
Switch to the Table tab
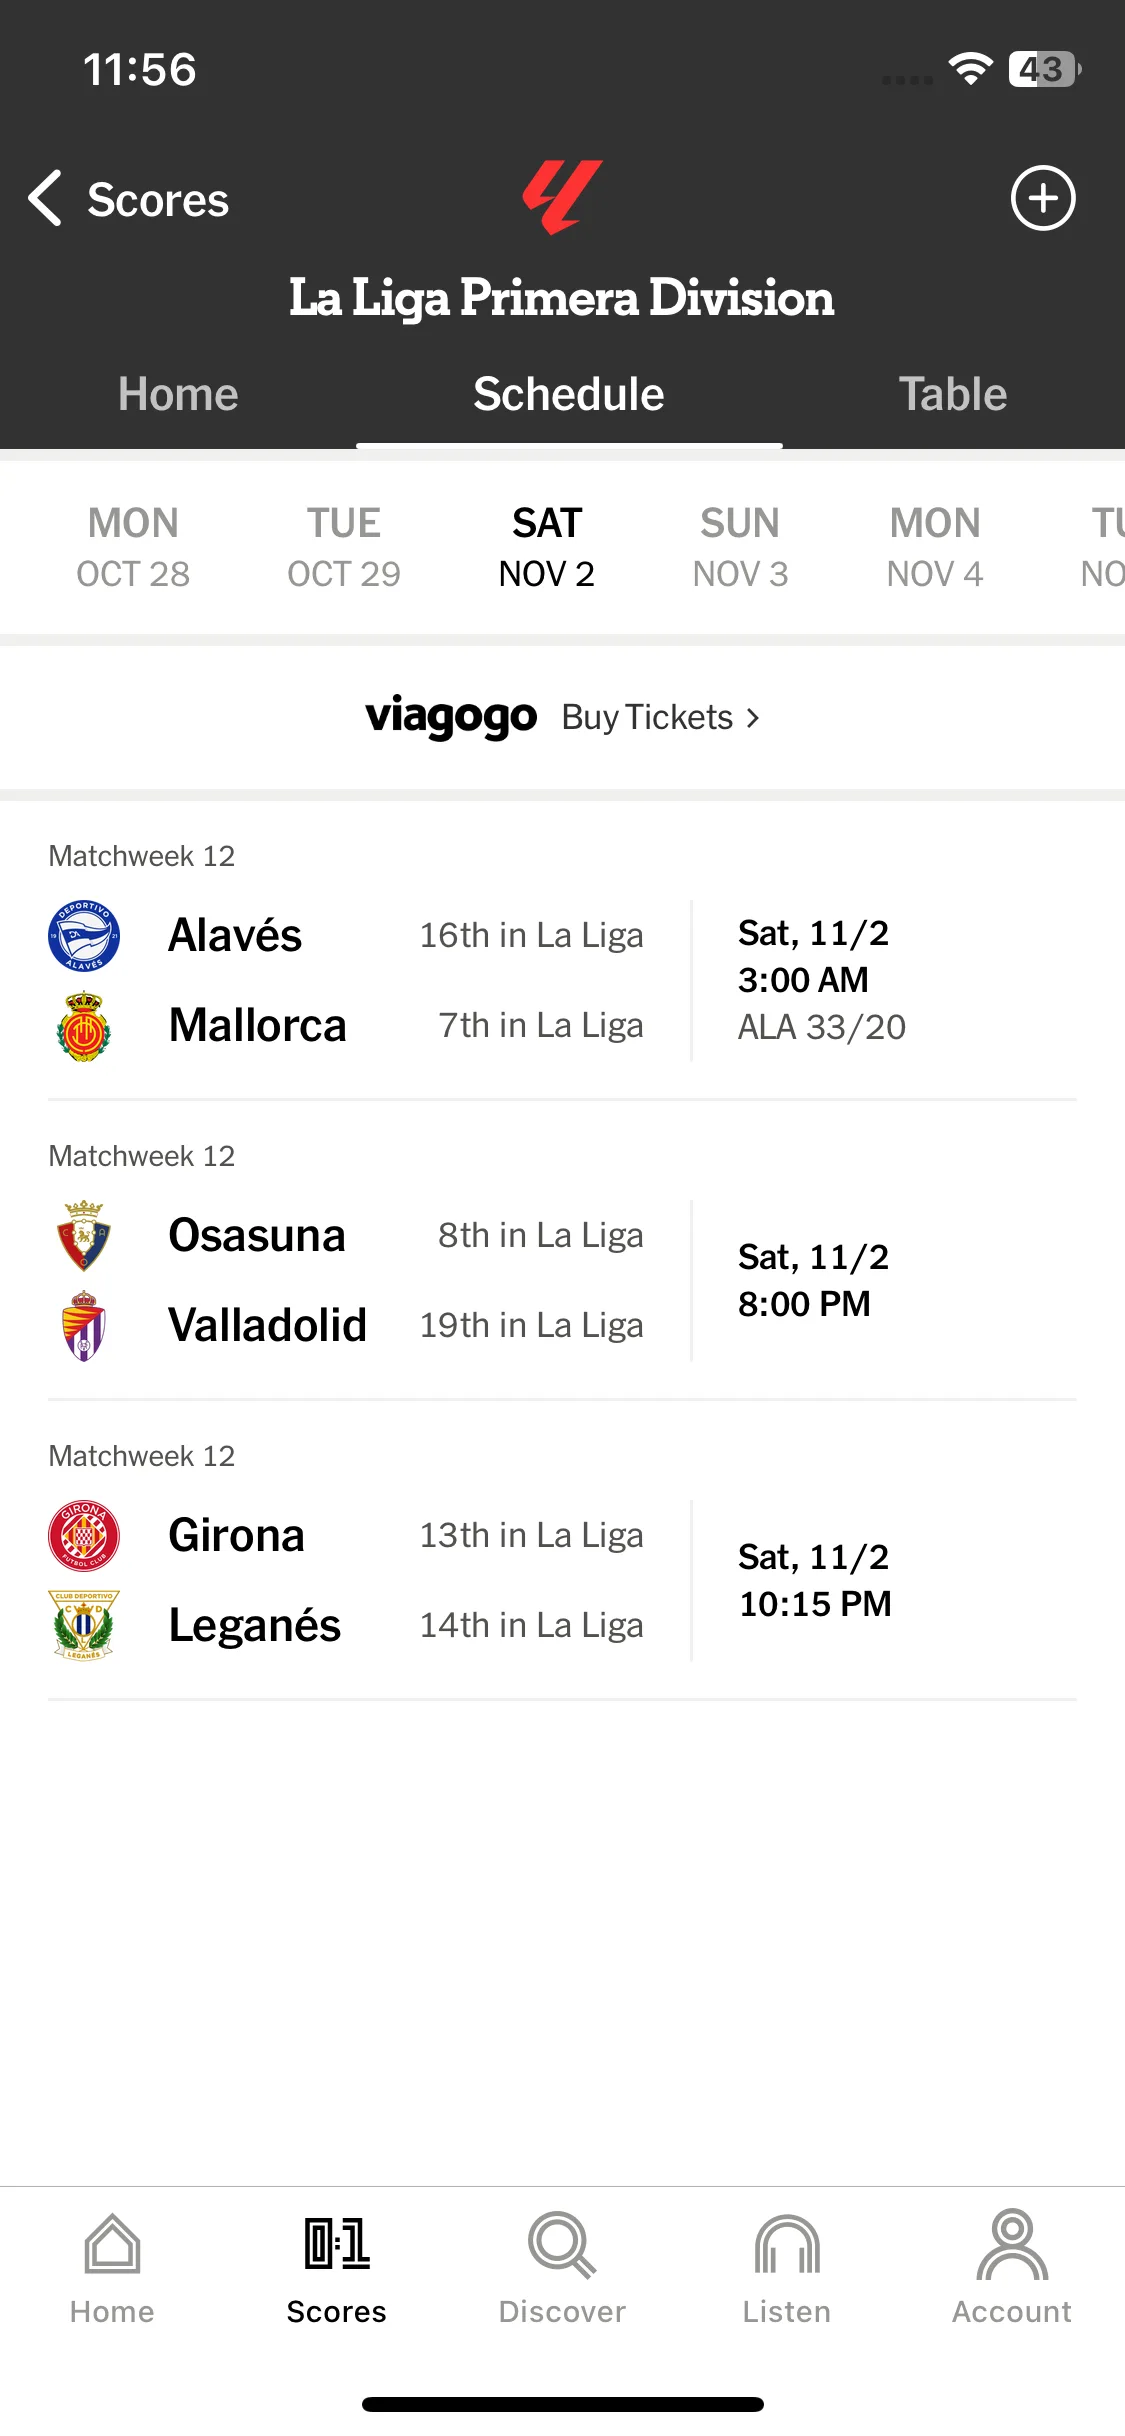(x=952, y=394)
